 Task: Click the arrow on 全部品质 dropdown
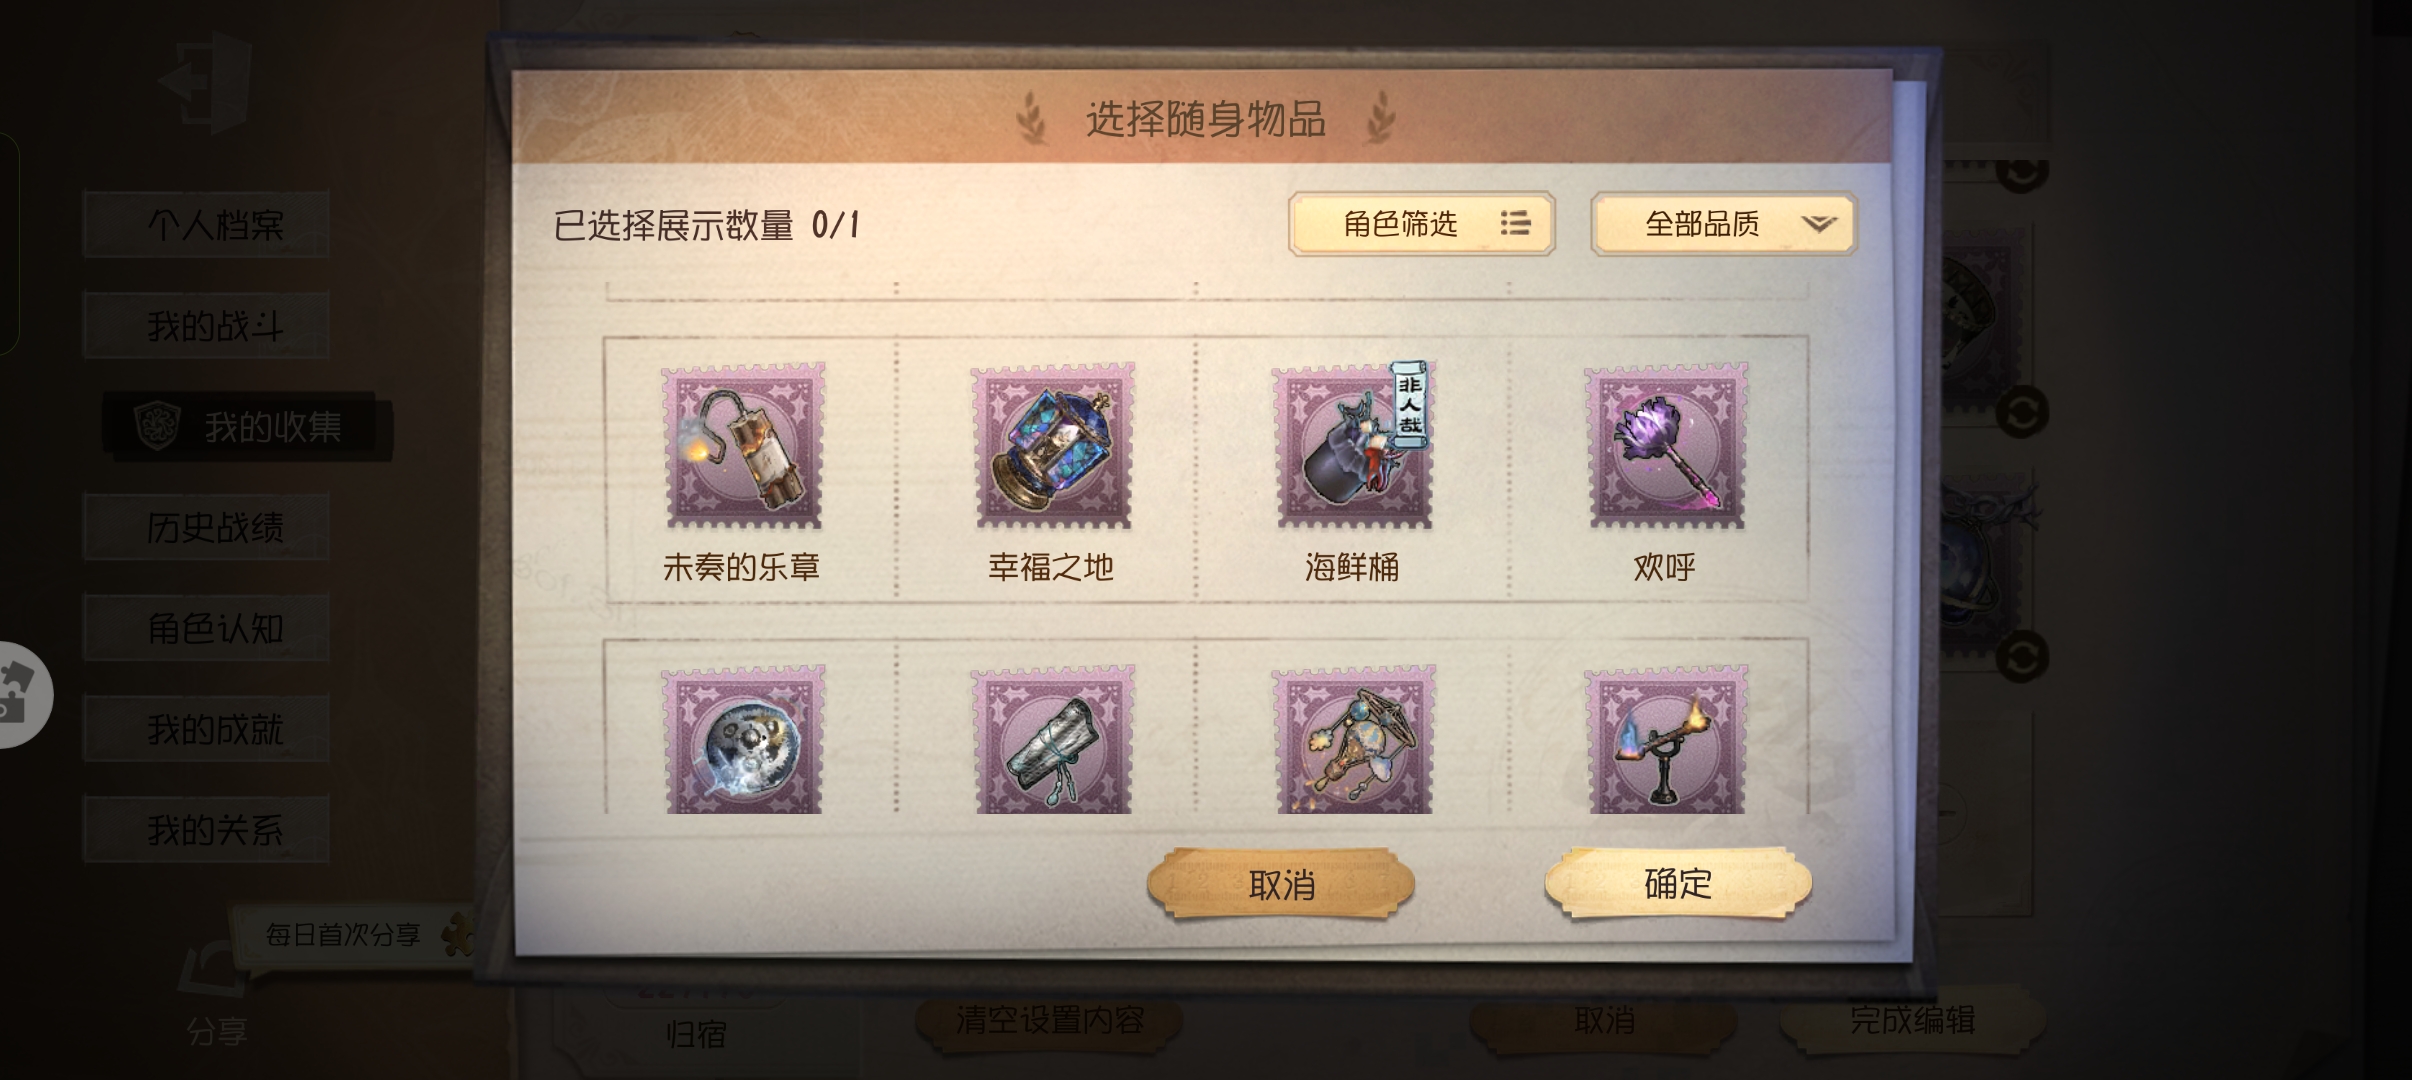point(1819,224)
